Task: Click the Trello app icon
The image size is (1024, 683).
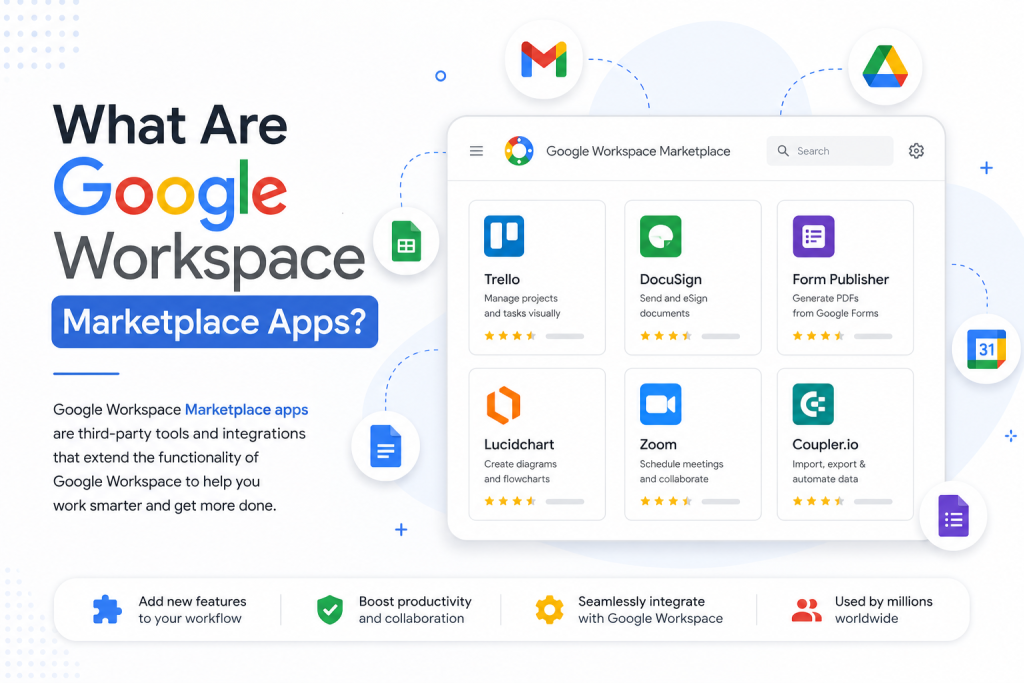Action: point(504,236)
